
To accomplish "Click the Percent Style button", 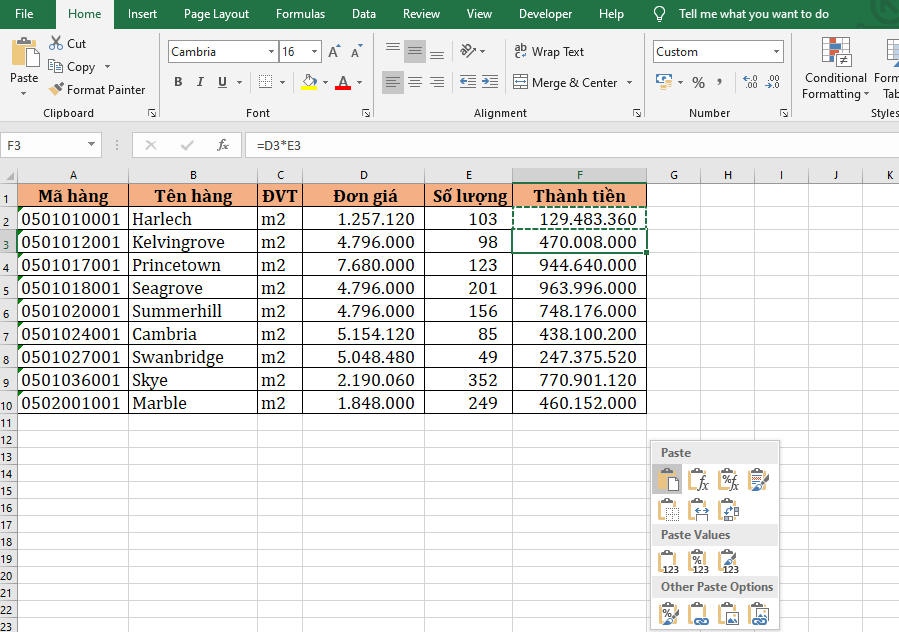I will (698, 82).
